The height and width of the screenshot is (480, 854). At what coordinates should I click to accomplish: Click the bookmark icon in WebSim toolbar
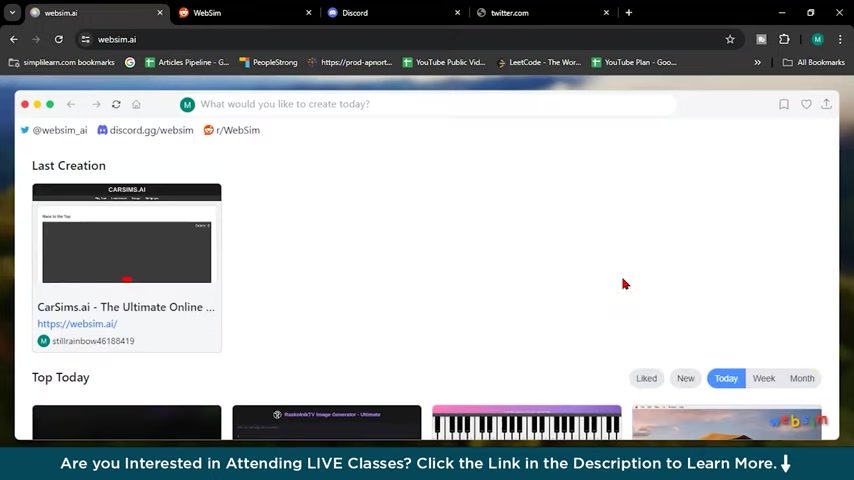[x=784, y=104]
